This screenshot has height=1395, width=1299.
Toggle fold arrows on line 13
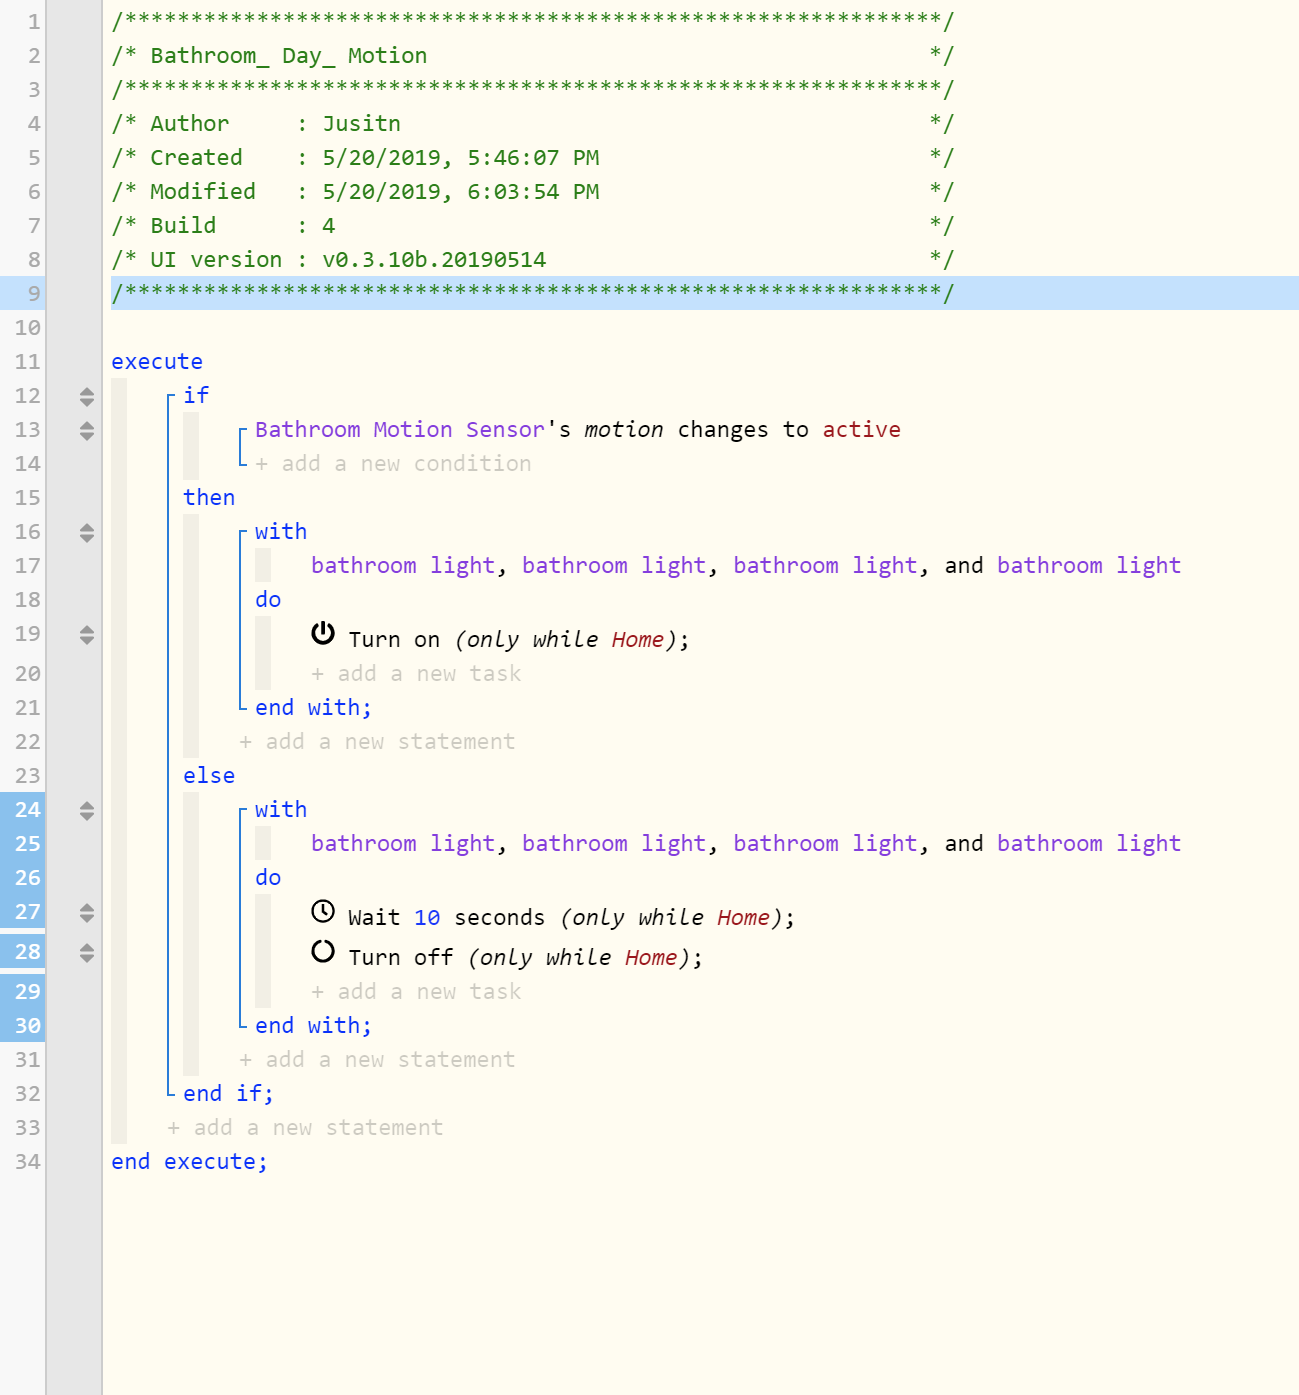87,430
